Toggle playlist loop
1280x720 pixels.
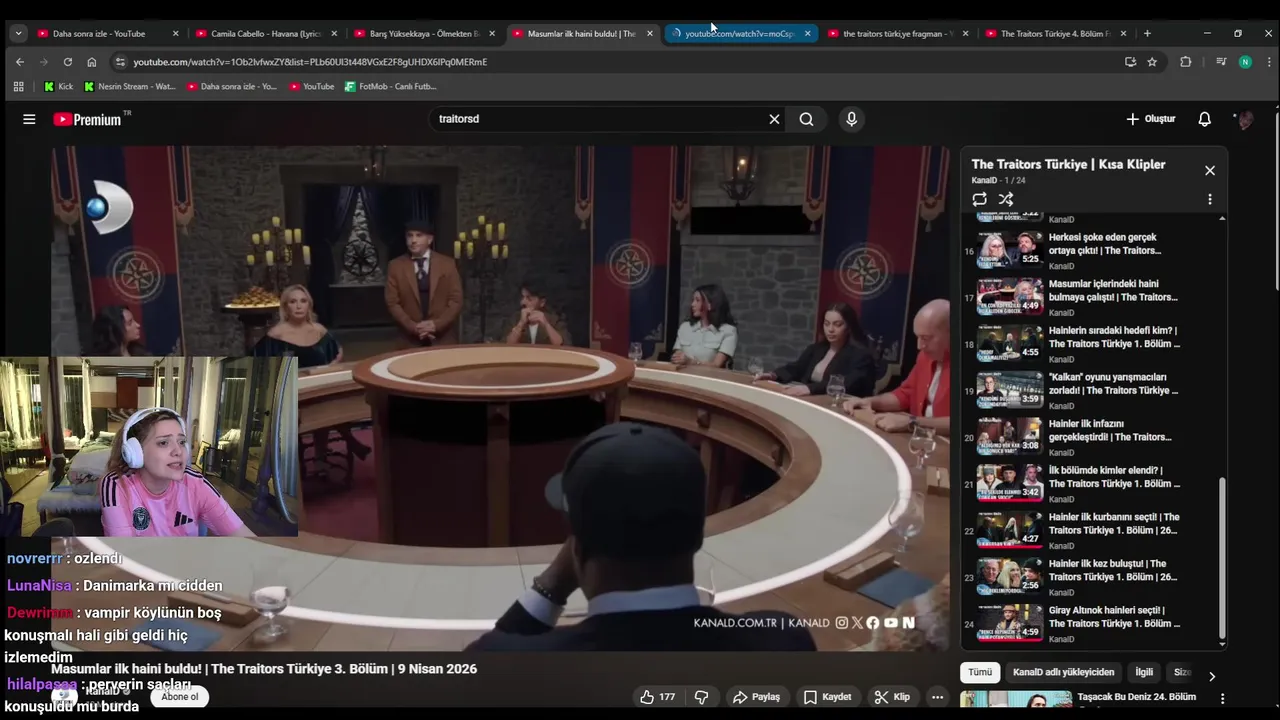(x=979, y=199)
